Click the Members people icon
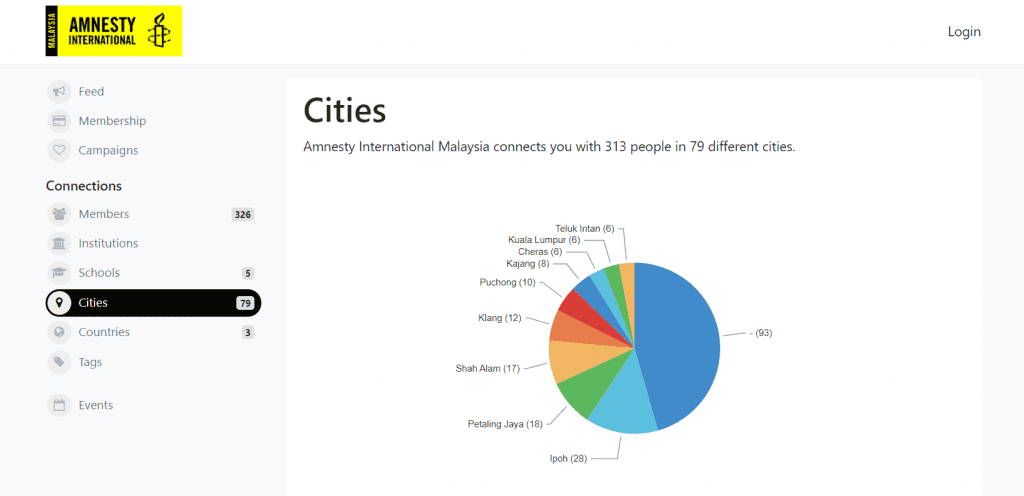1024x496 pixels. point(59,214)
